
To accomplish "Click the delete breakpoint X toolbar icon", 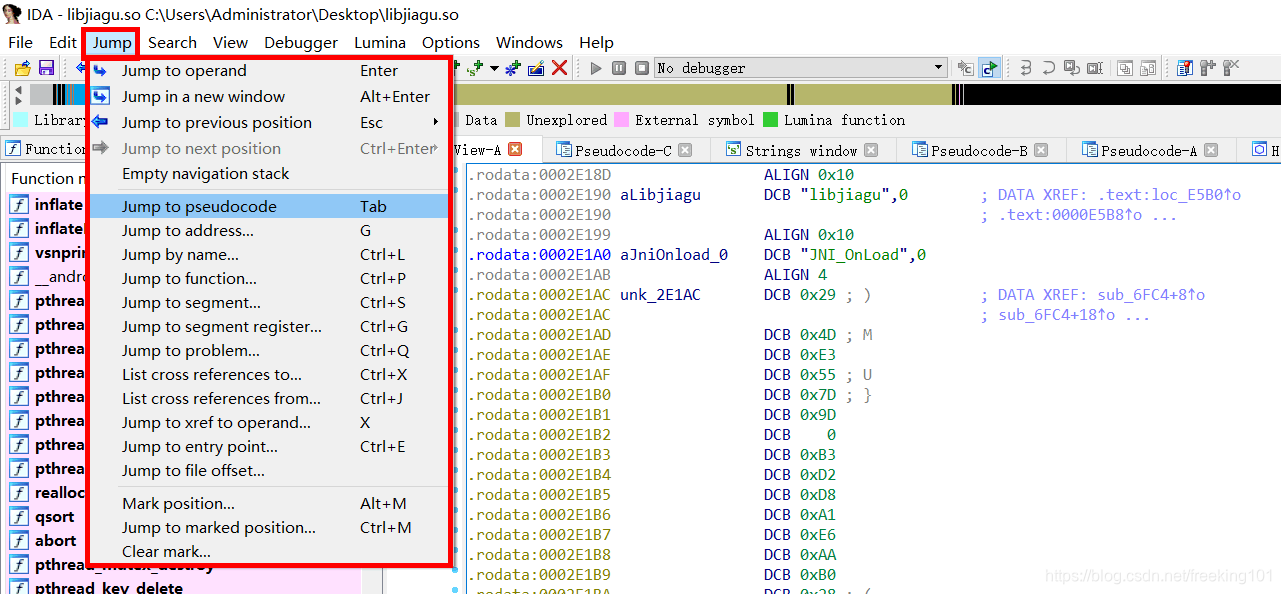I will [1231, 68].
